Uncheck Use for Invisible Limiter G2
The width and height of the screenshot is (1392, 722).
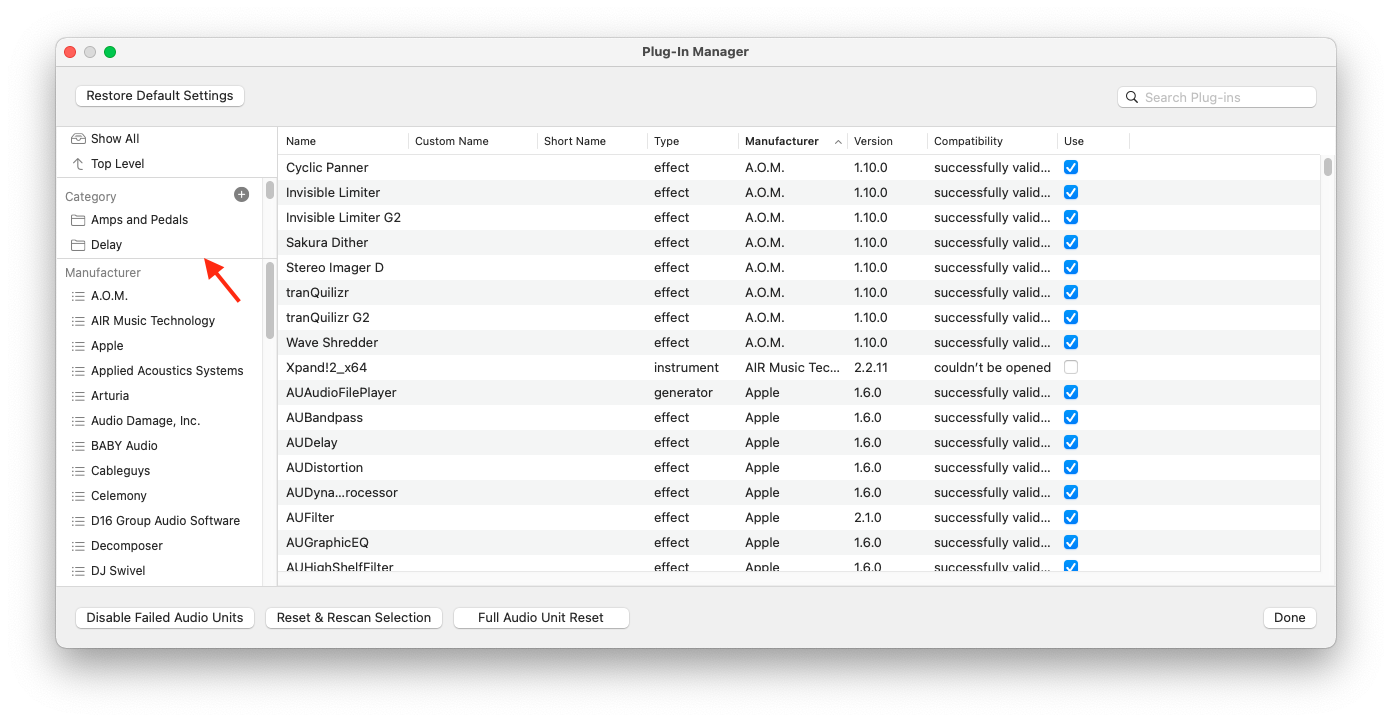(x=1071, y=217)
